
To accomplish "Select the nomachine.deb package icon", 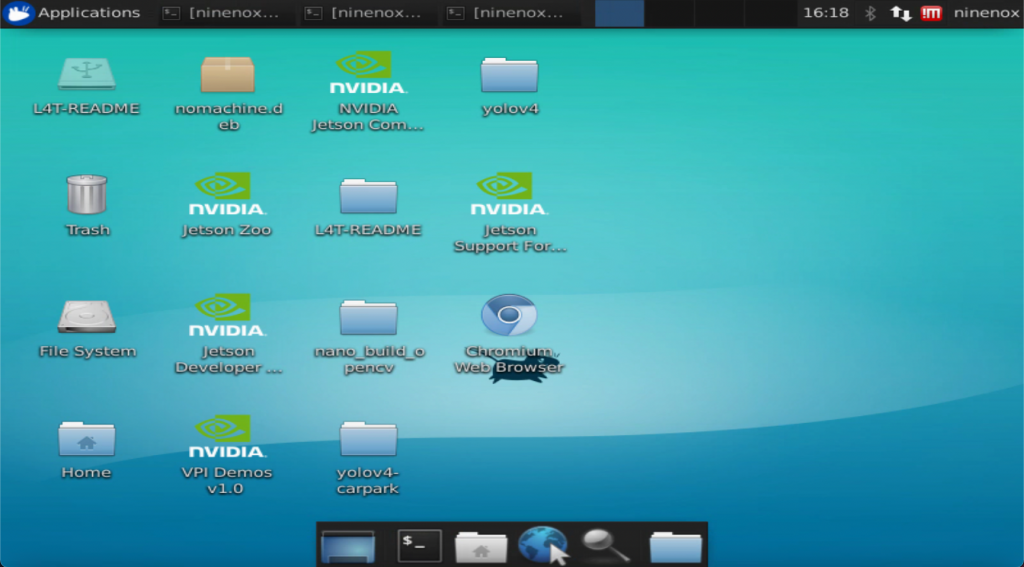I will coord(227,74).
